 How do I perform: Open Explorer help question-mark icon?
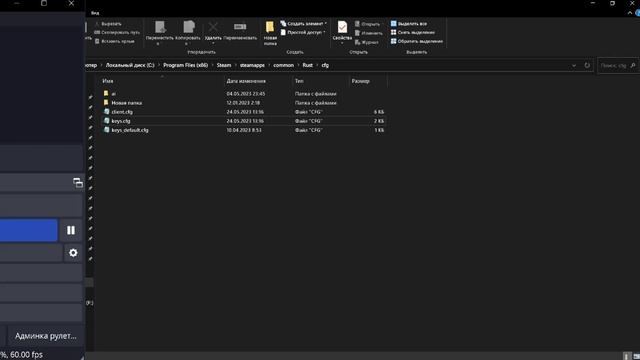click(637, 13)
